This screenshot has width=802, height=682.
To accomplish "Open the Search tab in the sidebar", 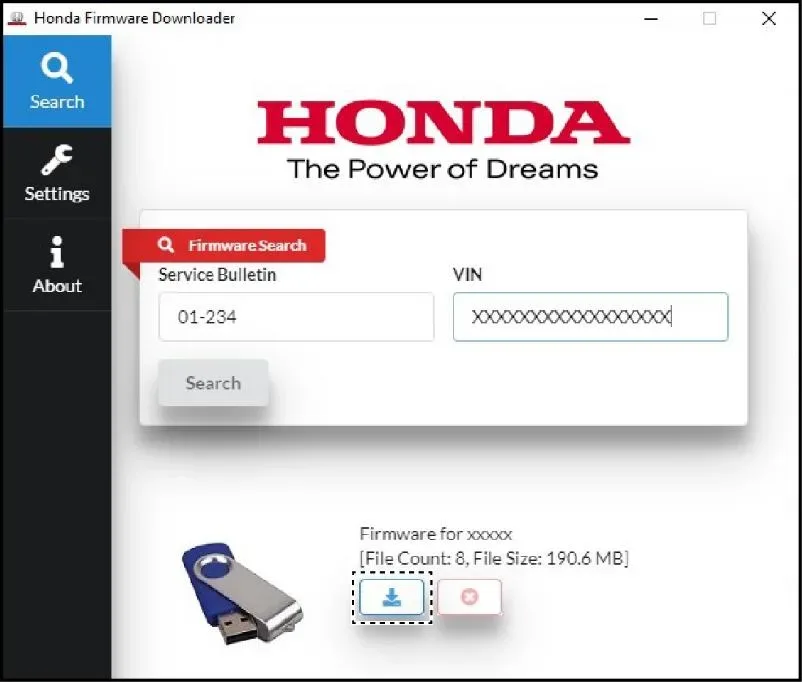I will coord(57,81).
